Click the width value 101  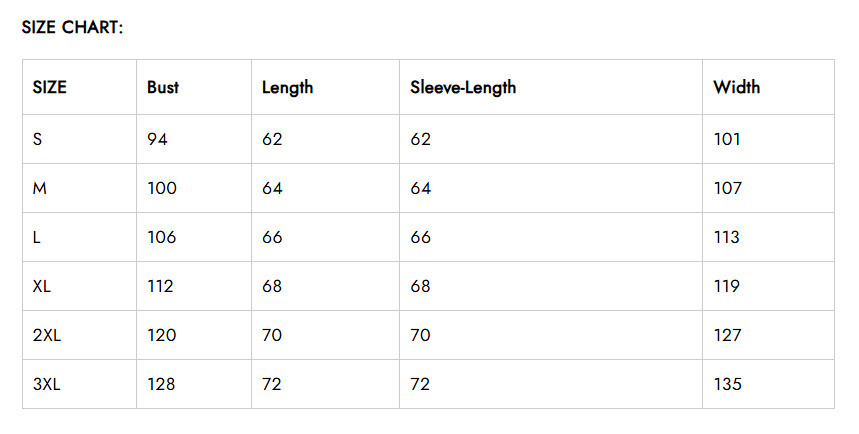(x=727, y=139)
